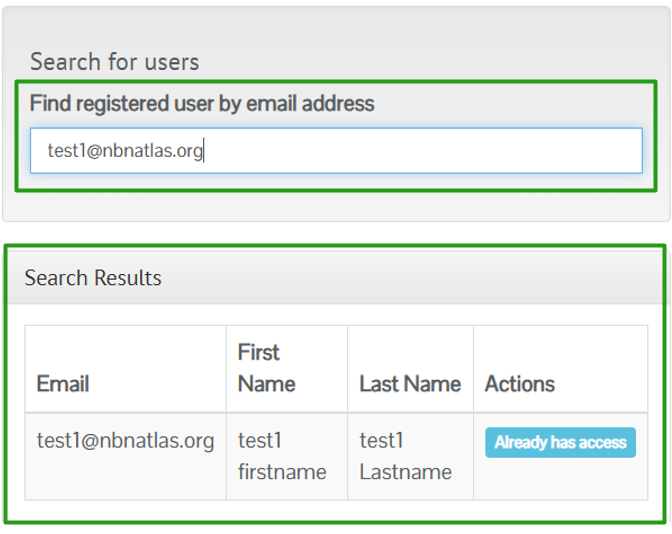Image resolution: width=672 pixels, height=534 pixels.
Task: Click the 'Search Results' panel heading
Action: [x=93, y=278]
